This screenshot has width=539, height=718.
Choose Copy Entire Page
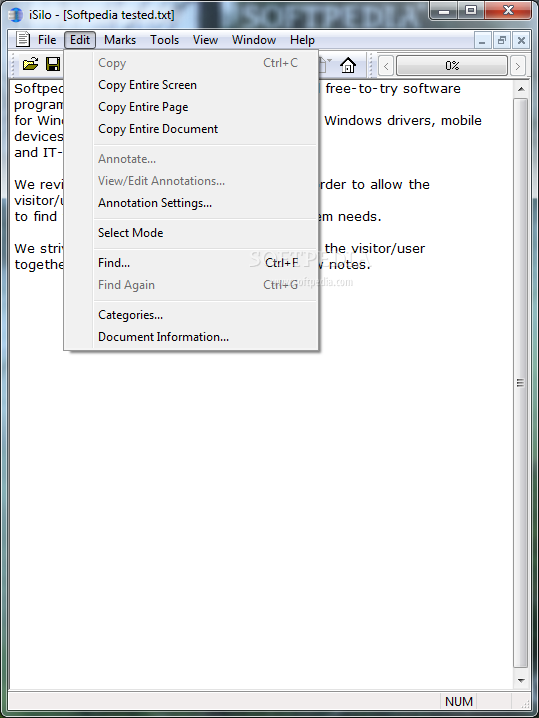click(191, 107)
